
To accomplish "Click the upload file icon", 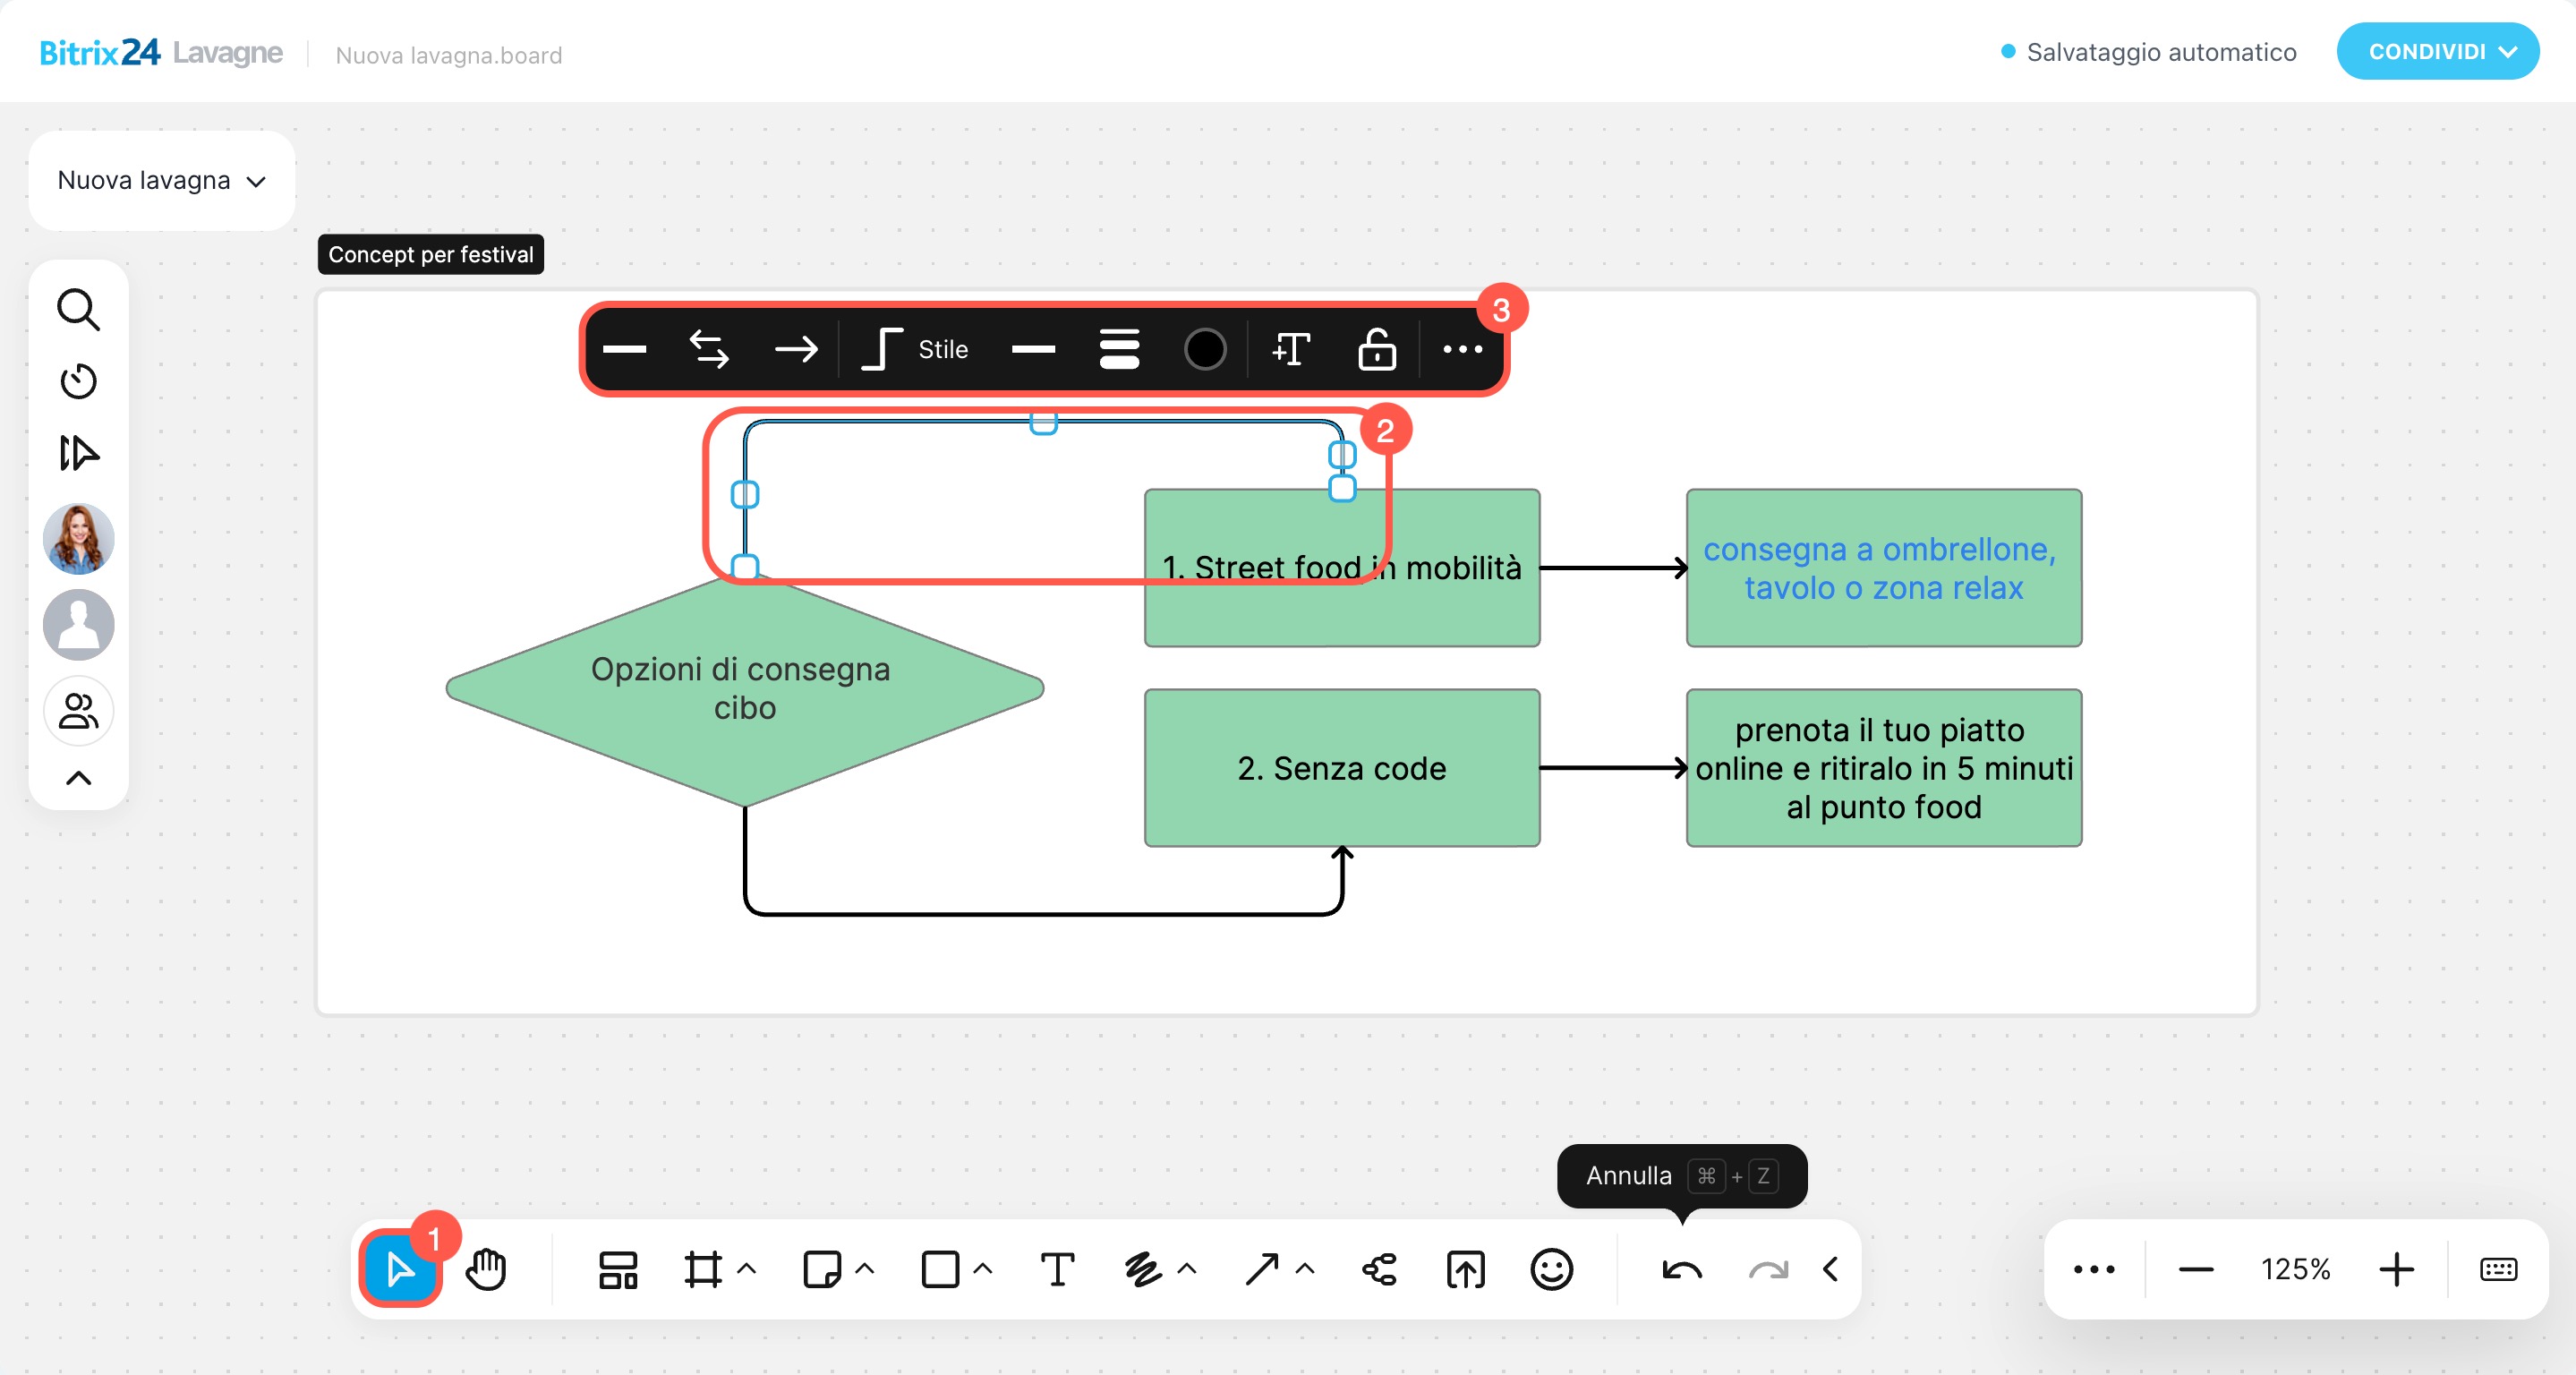I will coord(1465,1269).
